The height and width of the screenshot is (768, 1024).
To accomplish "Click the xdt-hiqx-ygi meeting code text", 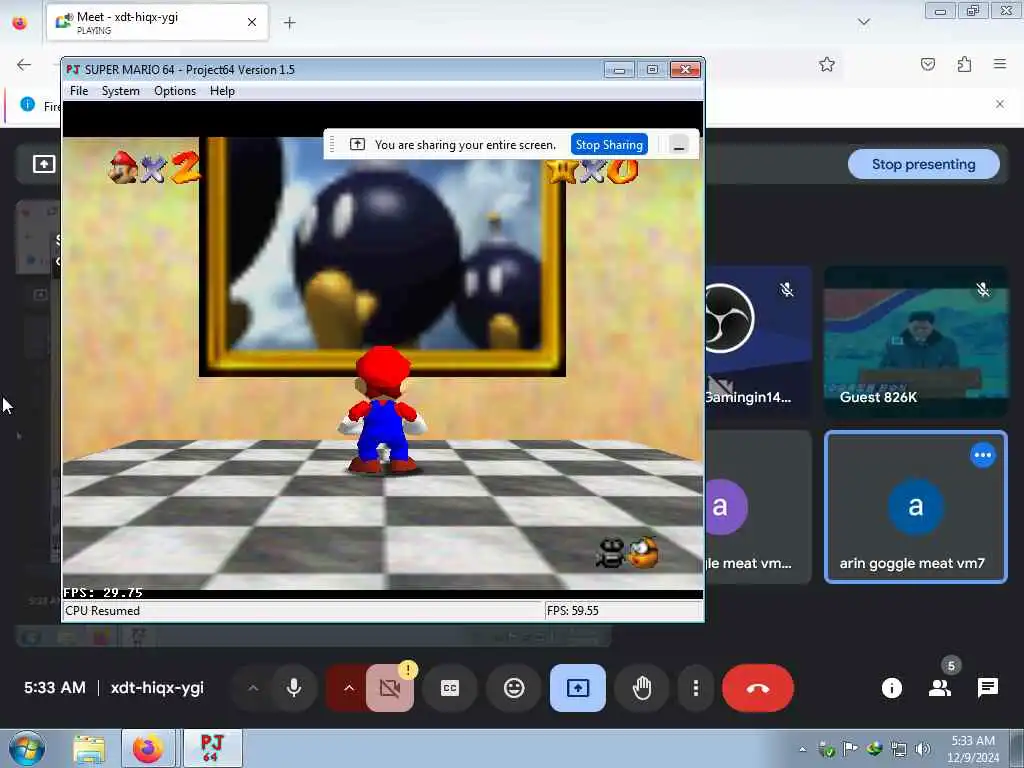I will [157, 688].
